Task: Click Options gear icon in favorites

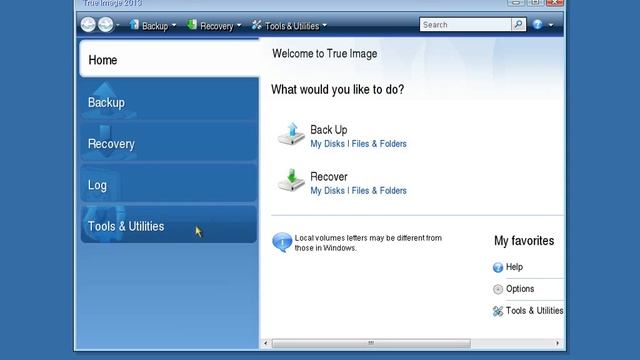Action: pos(498,289)
